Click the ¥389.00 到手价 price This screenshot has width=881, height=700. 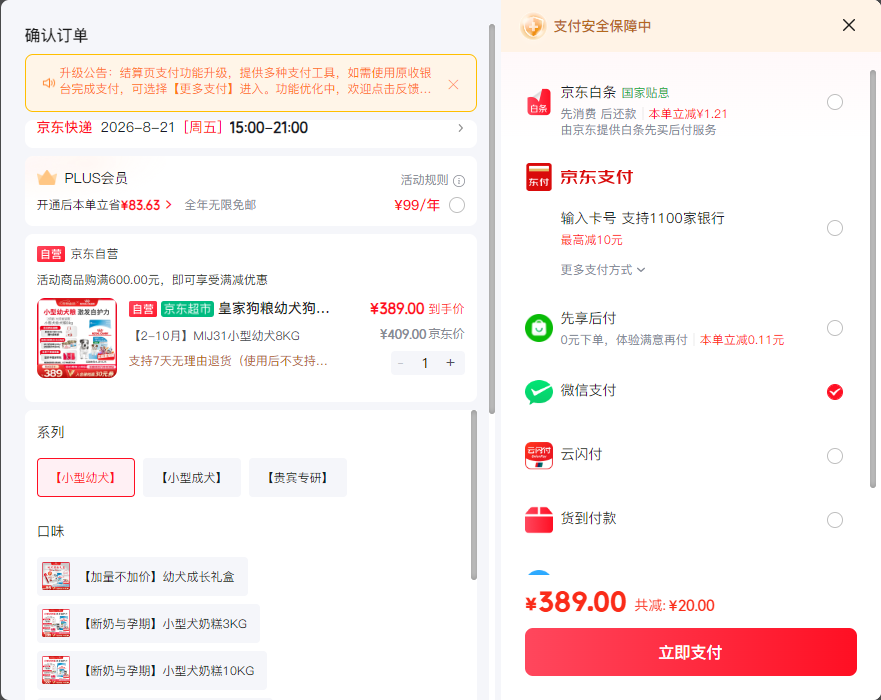click(x=416, y=309)
